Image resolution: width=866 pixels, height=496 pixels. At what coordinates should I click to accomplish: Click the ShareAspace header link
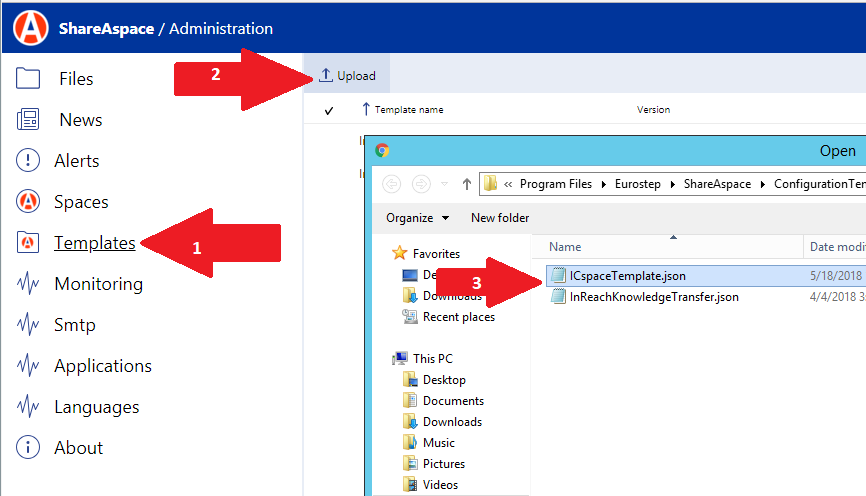pyautogui.click(x=107, y=29)
